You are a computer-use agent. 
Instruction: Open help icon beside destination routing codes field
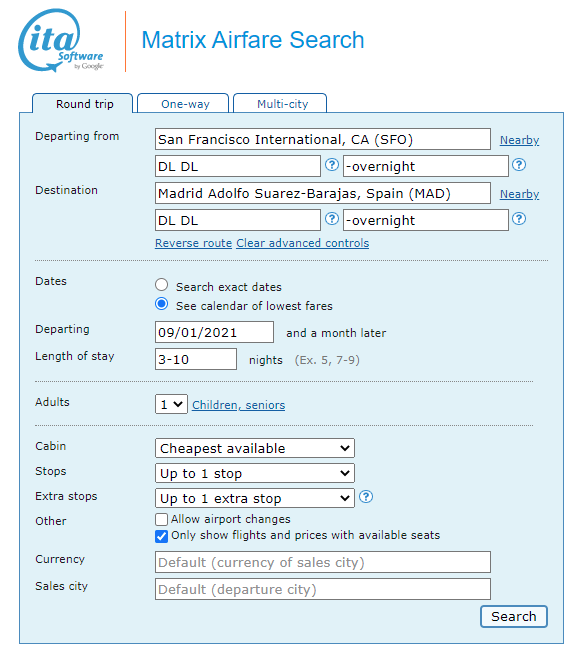tap(332, 219)
